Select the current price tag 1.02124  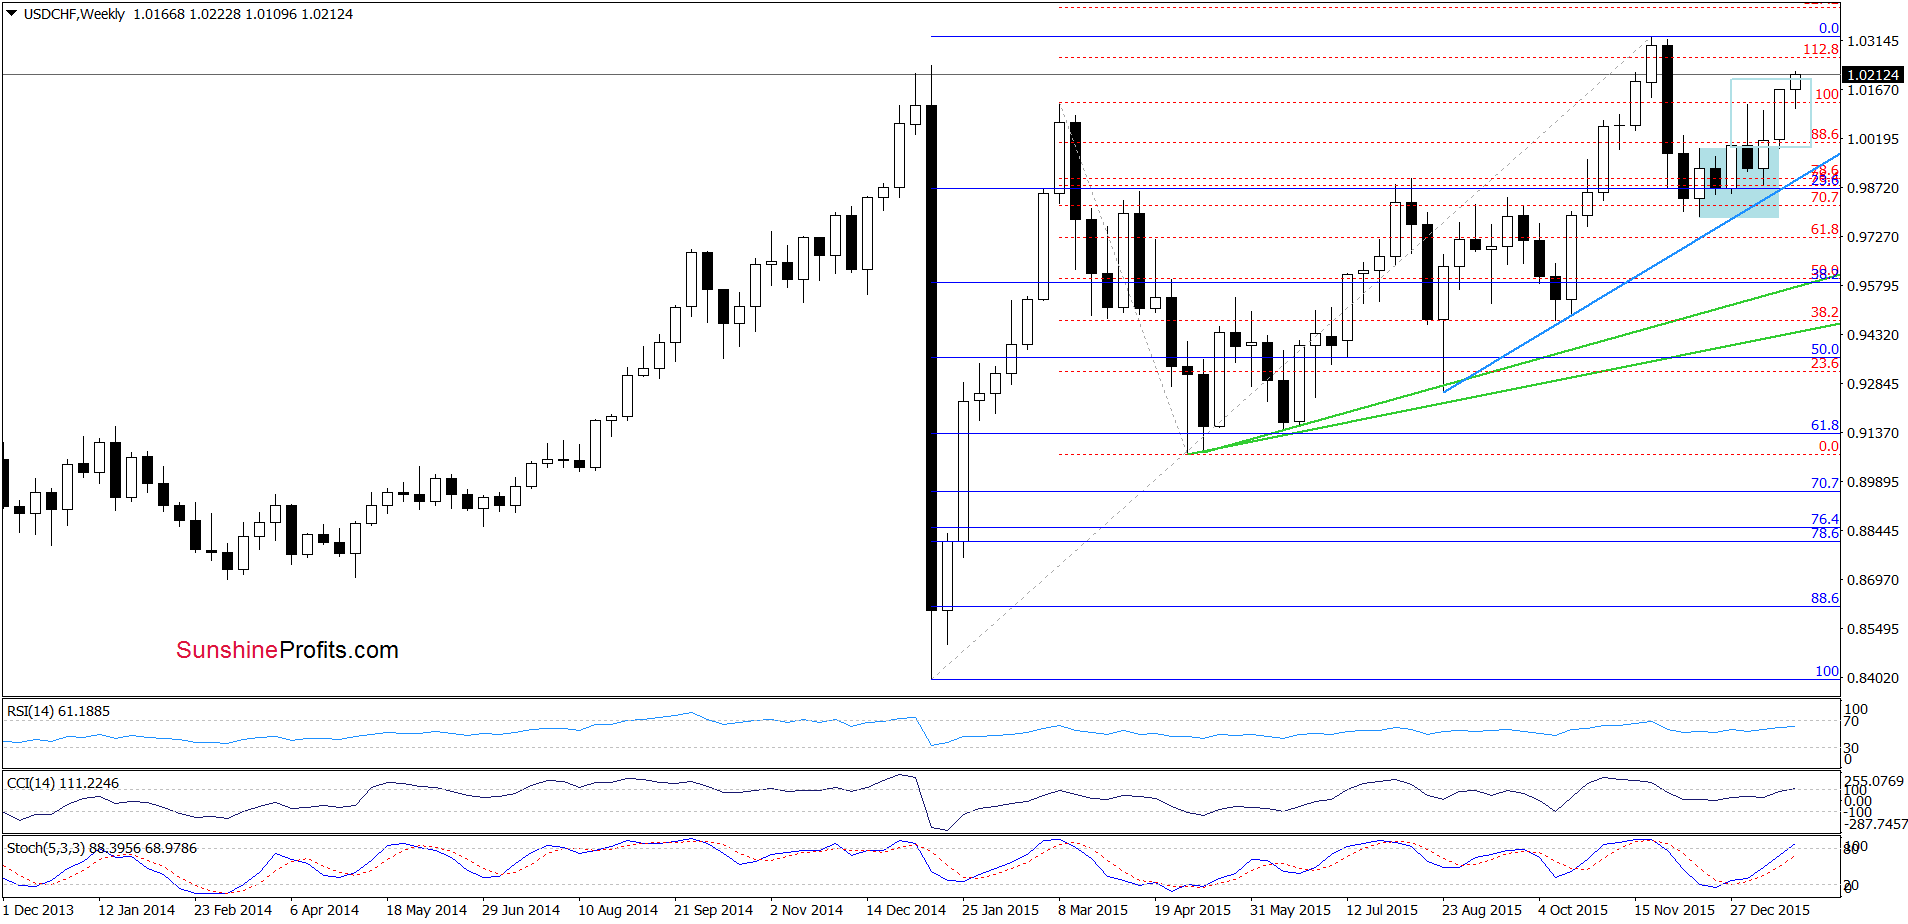(1873, 75)
